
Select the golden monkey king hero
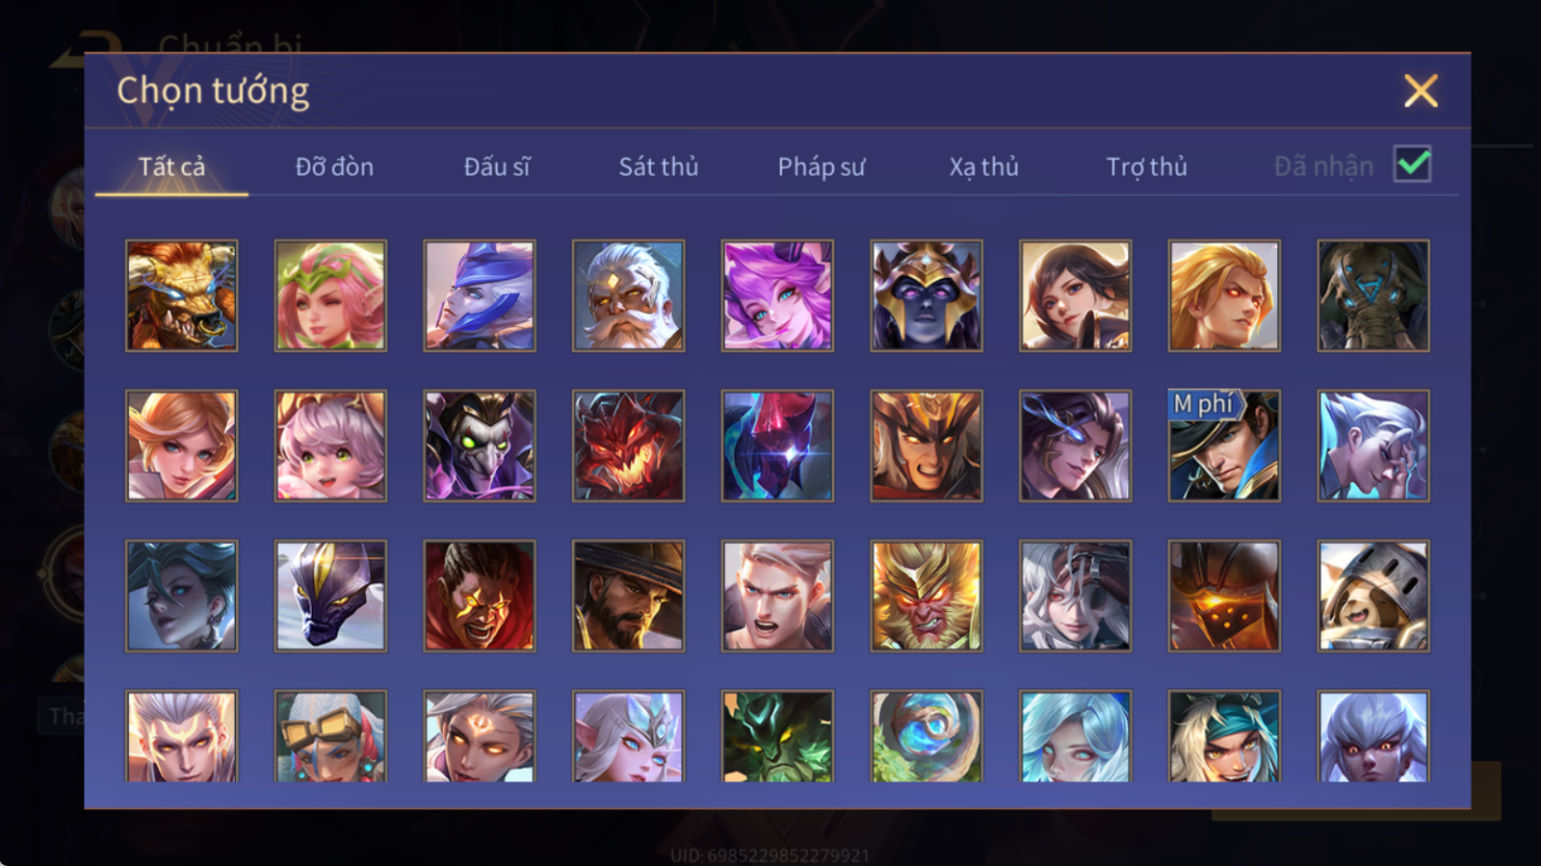tap(926, 596)
